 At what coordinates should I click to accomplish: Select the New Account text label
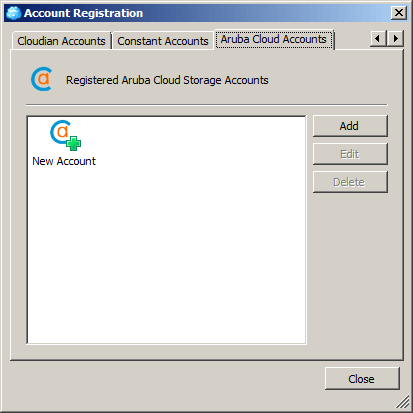point(64,161)
